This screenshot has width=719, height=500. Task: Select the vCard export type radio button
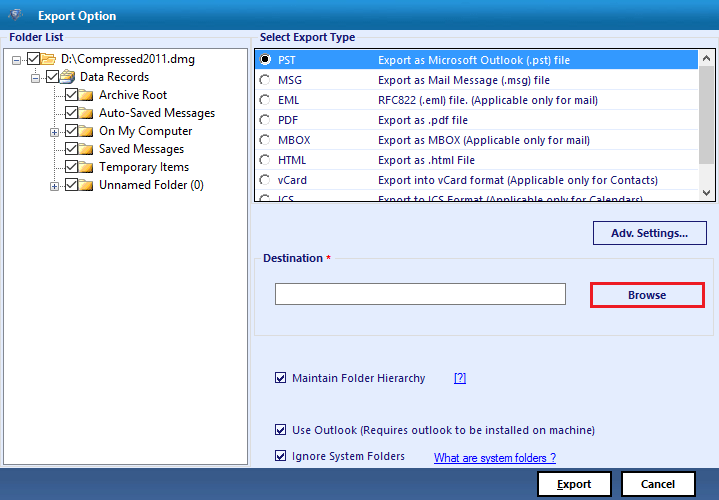[265, 180]
